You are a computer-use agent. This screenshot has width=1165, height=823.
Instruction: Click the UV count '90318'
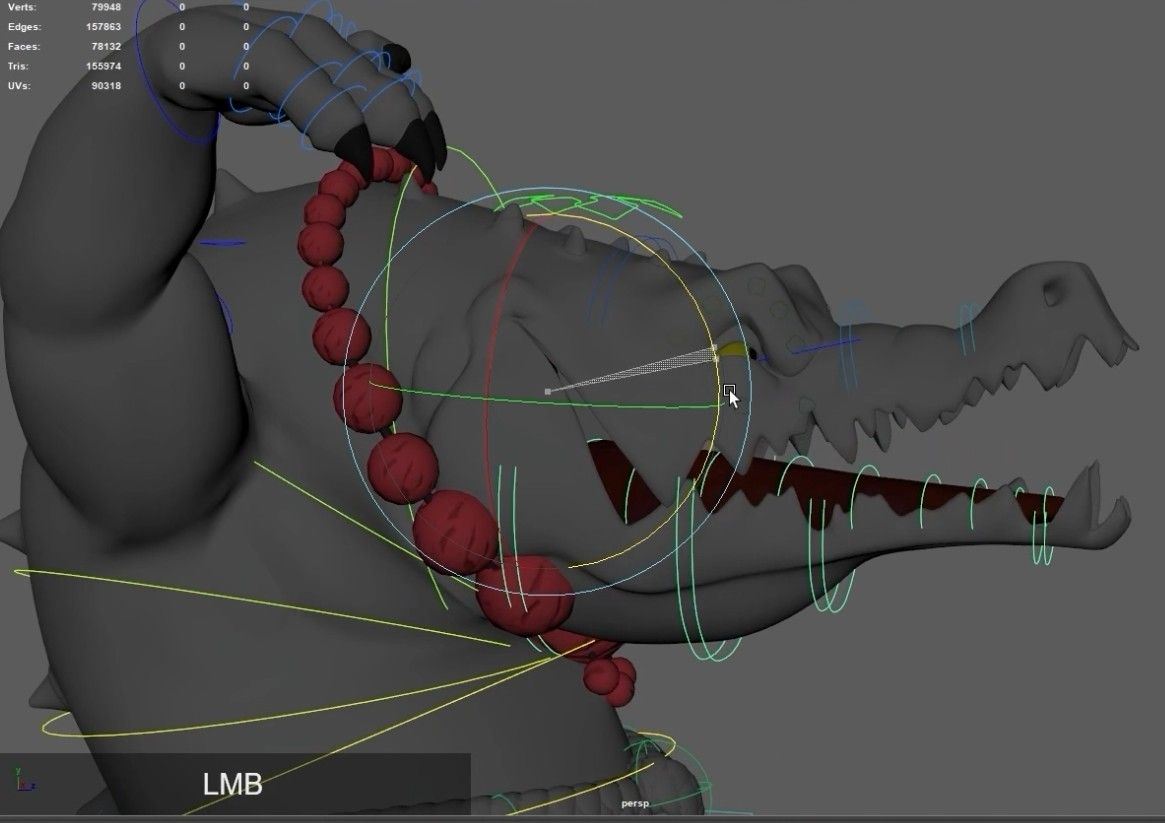coord(106,85)
